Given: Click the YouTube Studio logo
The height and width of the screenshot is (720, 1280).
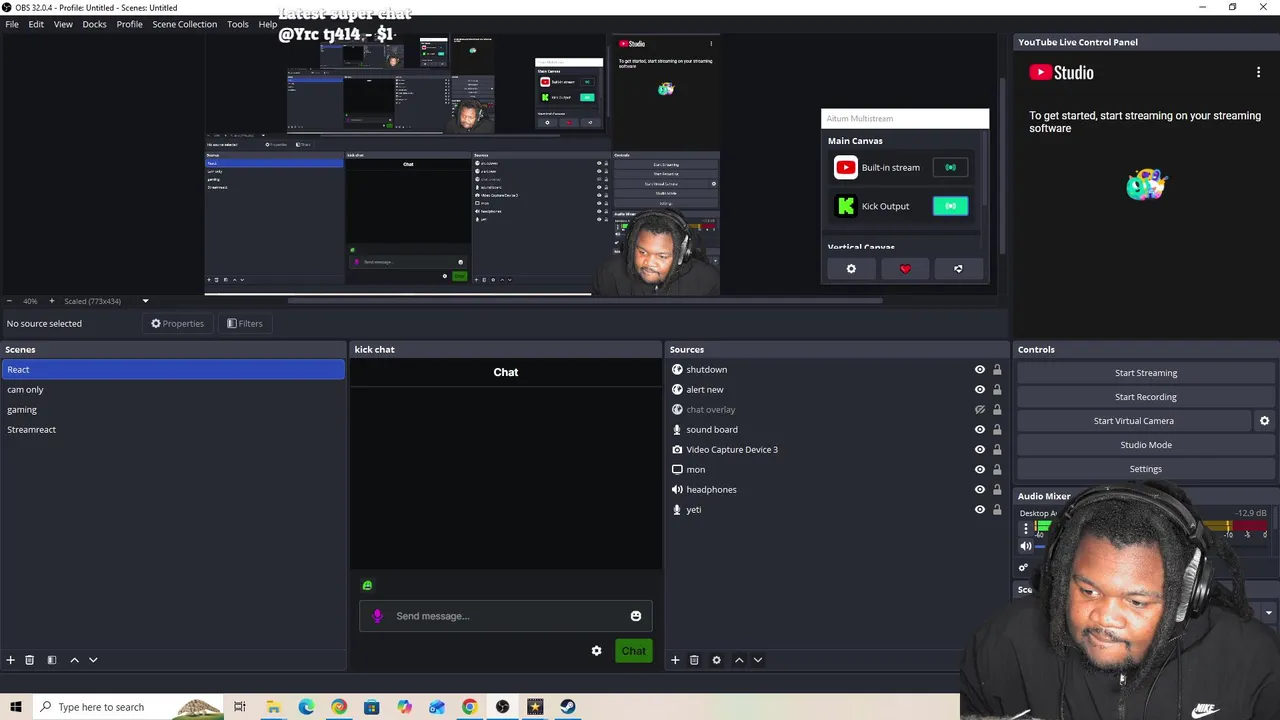Looking at the screenshot, I should pos(1062,72).
